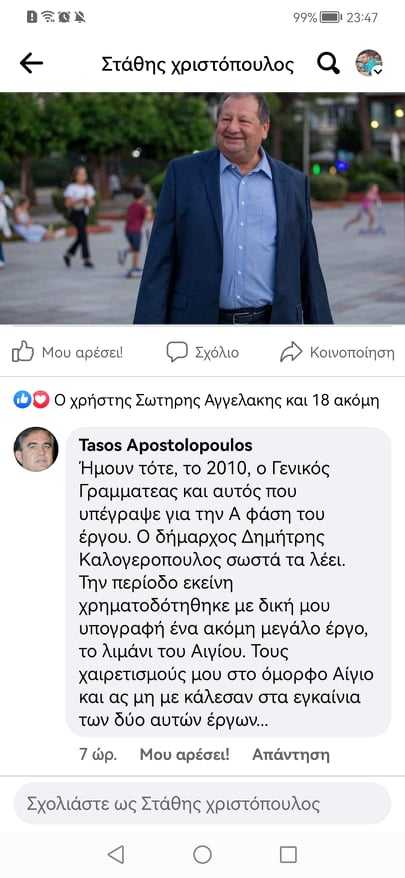Open list of people who reacted
The width and height of the screenshot is (405, 878).
[216, 400]
